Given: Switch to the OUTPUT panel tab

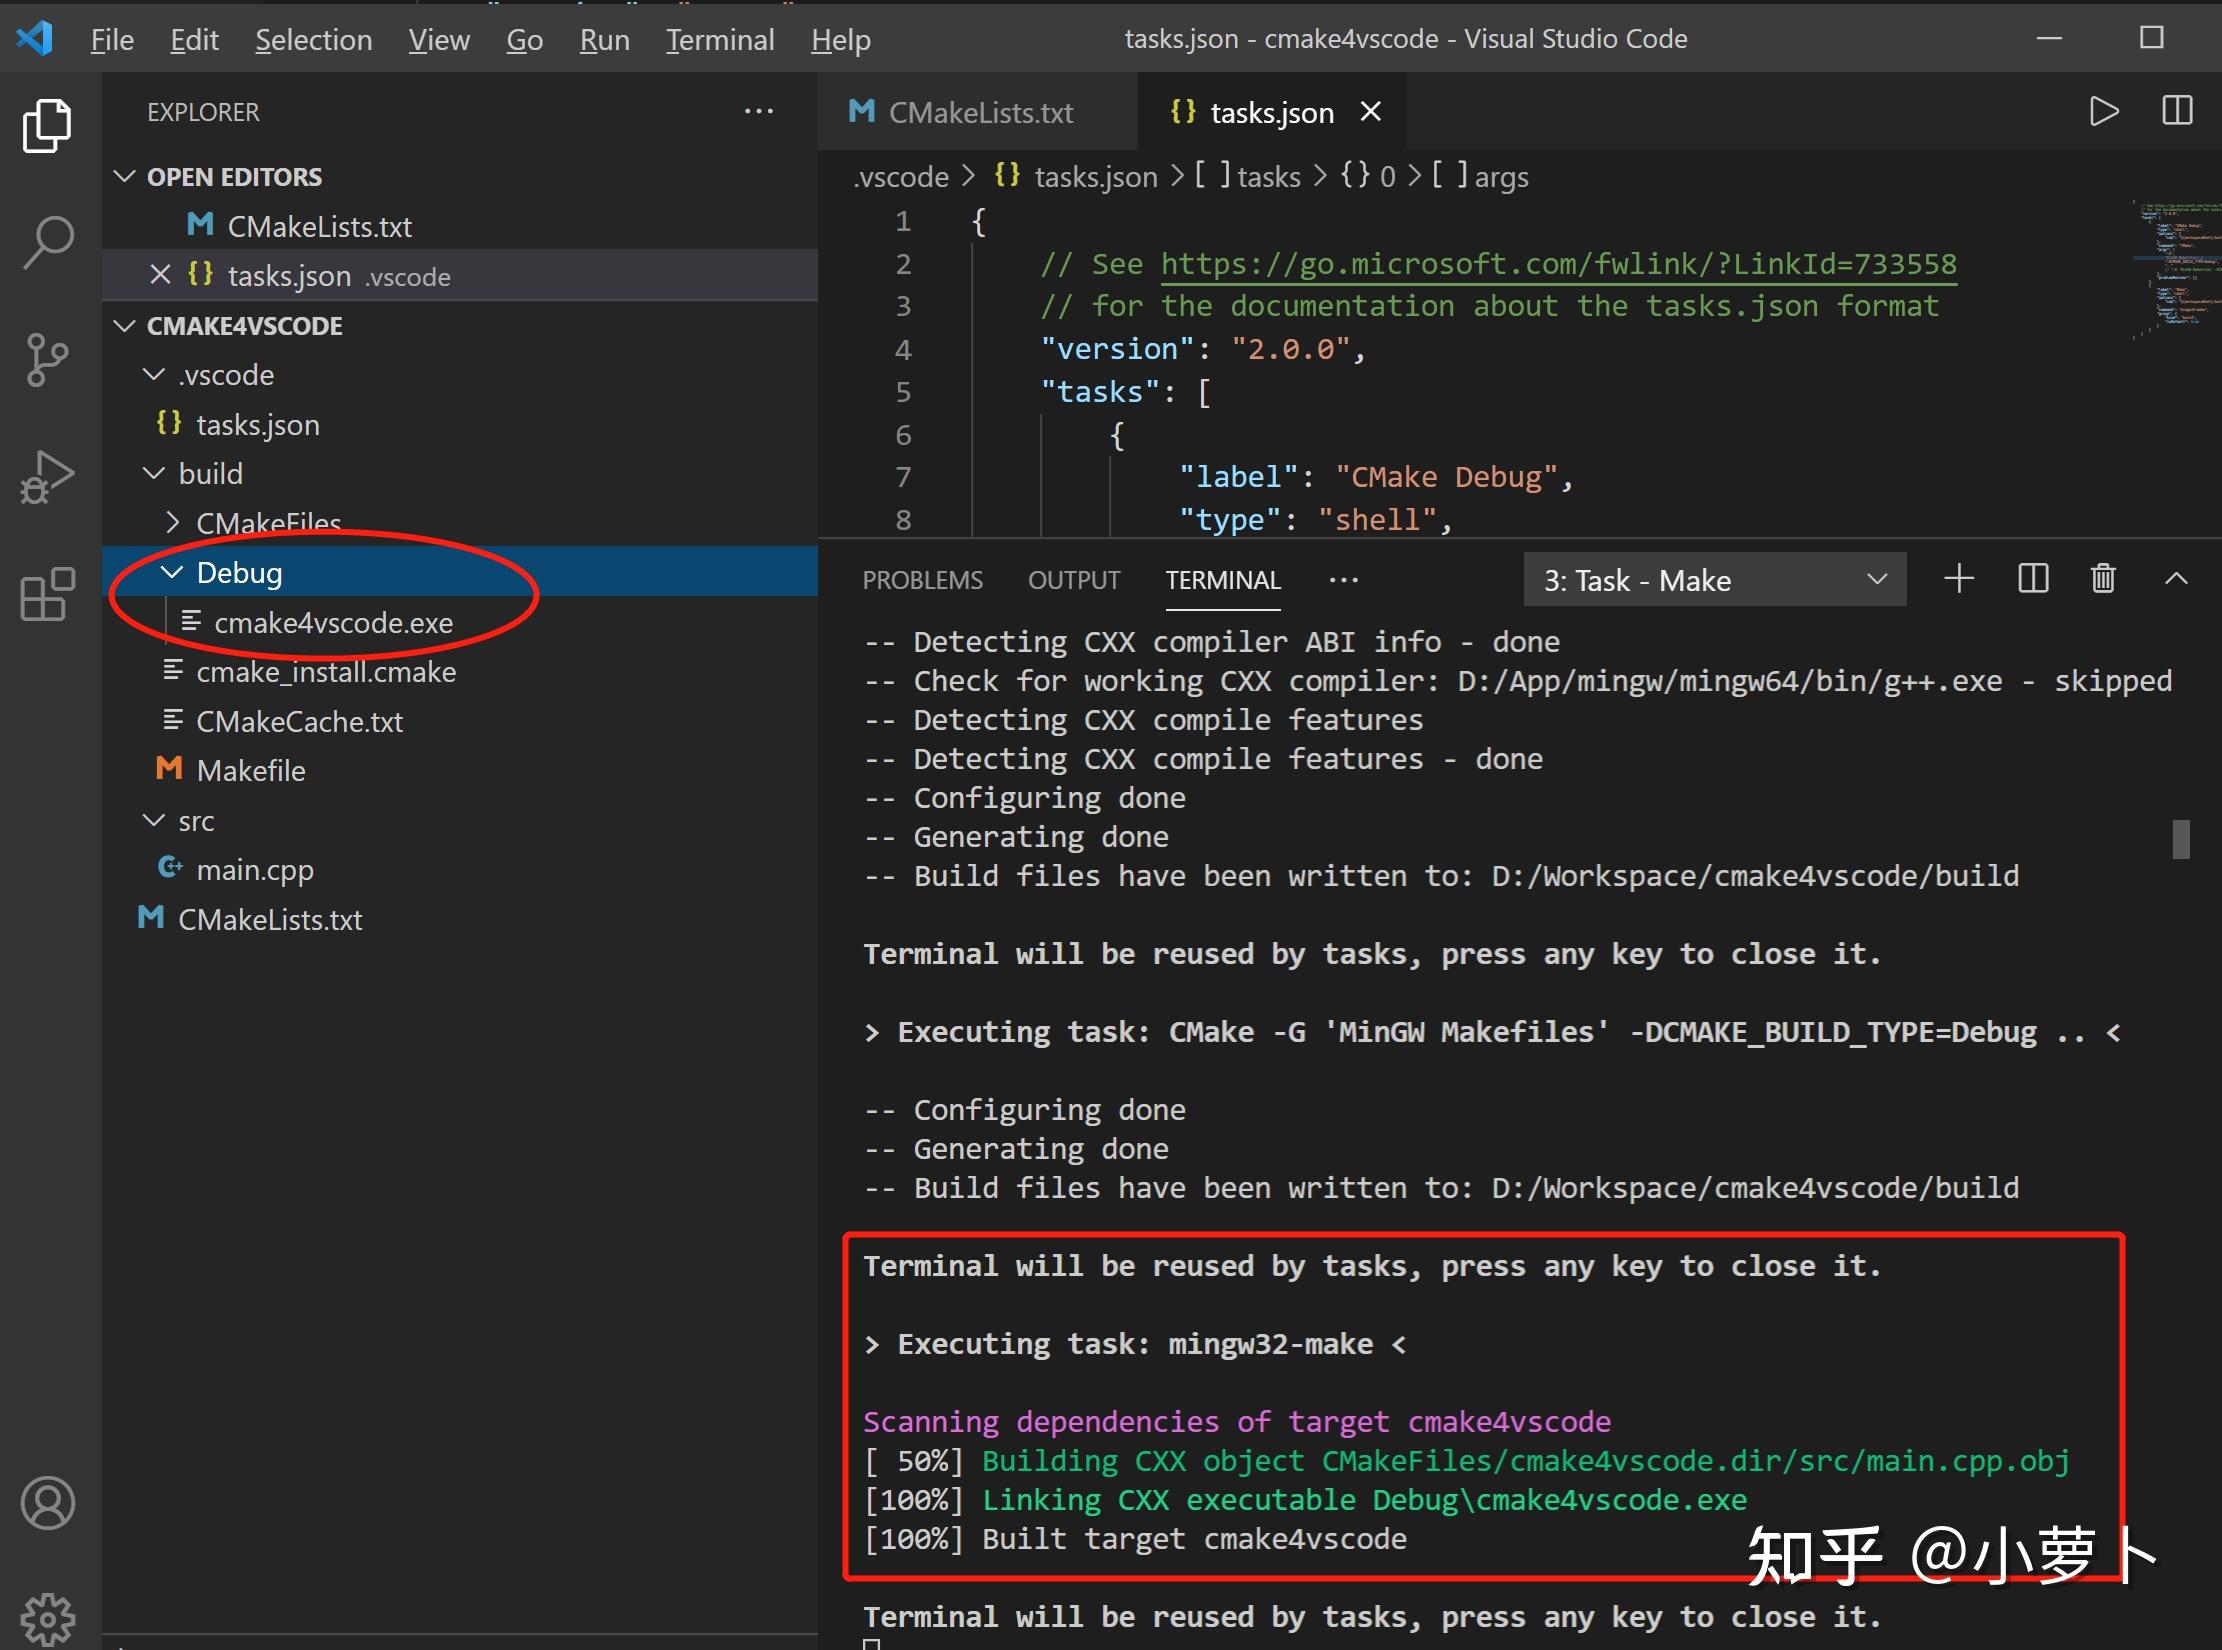Looking at the screenshot, I should pyautogui.click(x=1073, y=580).
